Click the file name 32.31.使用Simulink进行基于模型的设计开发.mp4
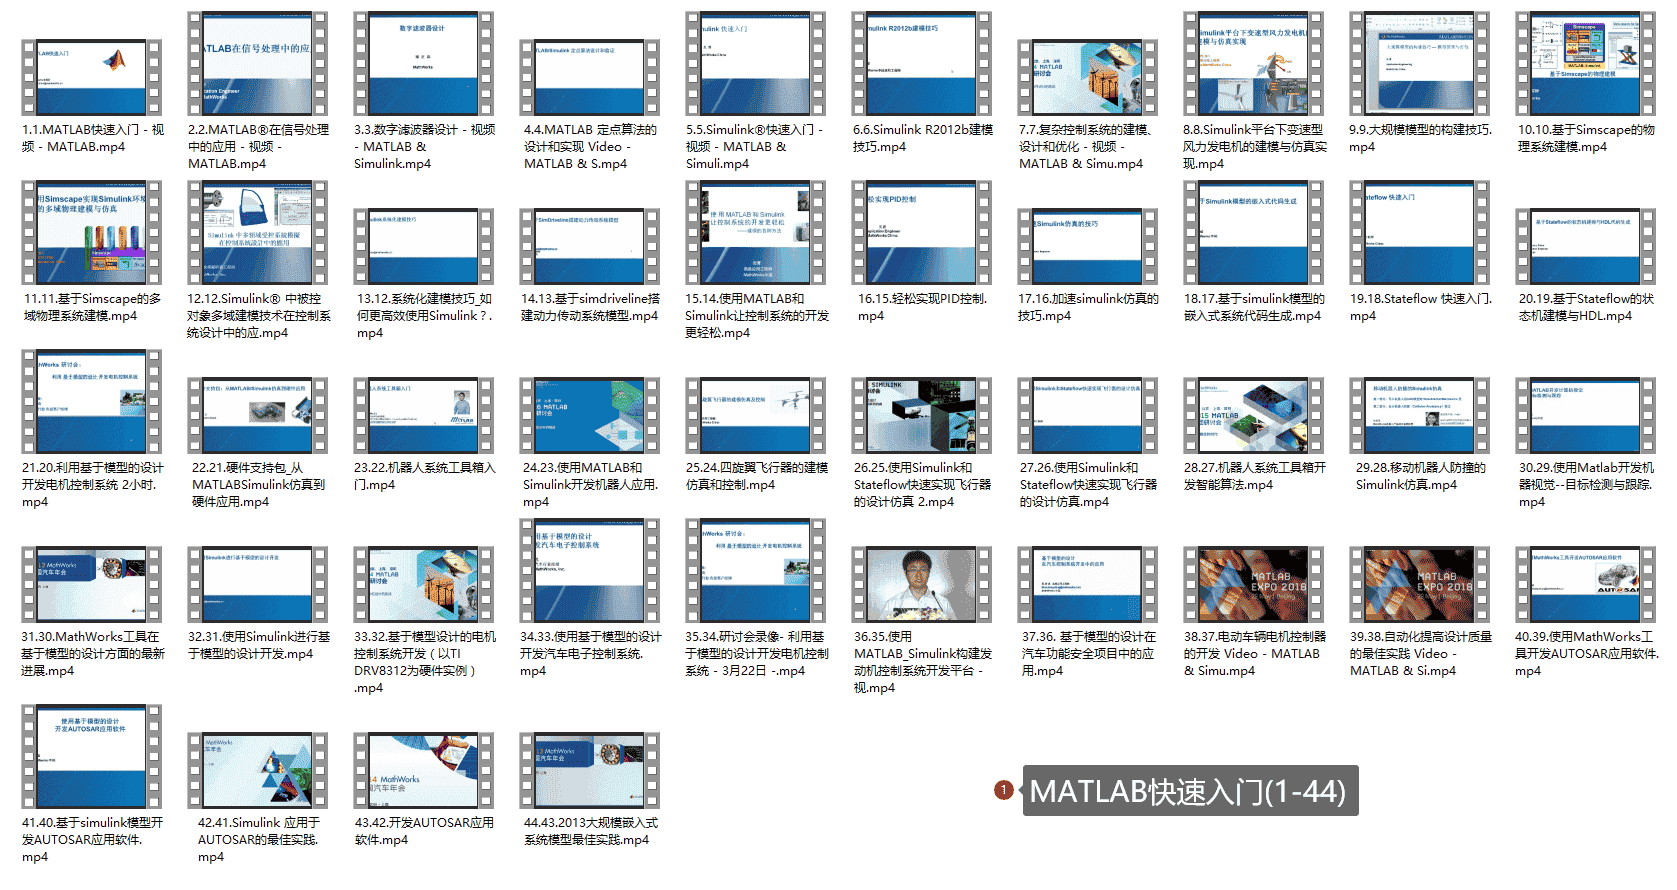 click(x=258, y=645)
